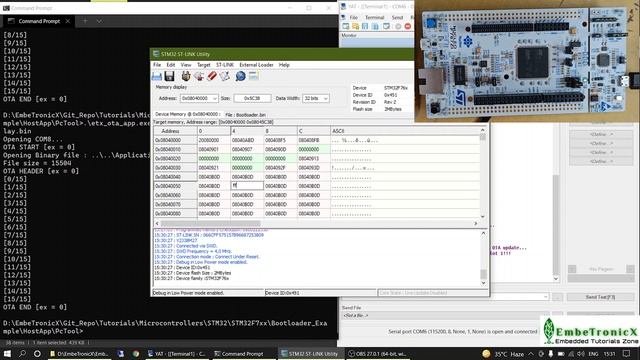This screenshot has width=640, height=360.
Task: Click ST-LINK log vertical scrollbar down arrow
Action: (483, 283)
